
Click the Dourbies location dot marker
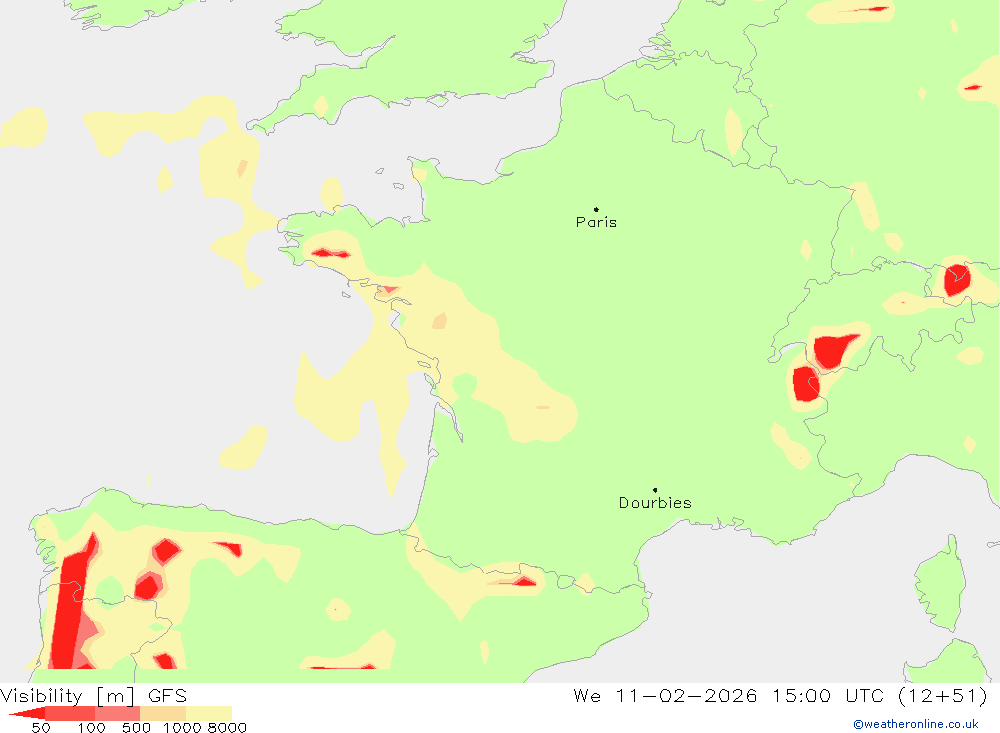[655, 490]
